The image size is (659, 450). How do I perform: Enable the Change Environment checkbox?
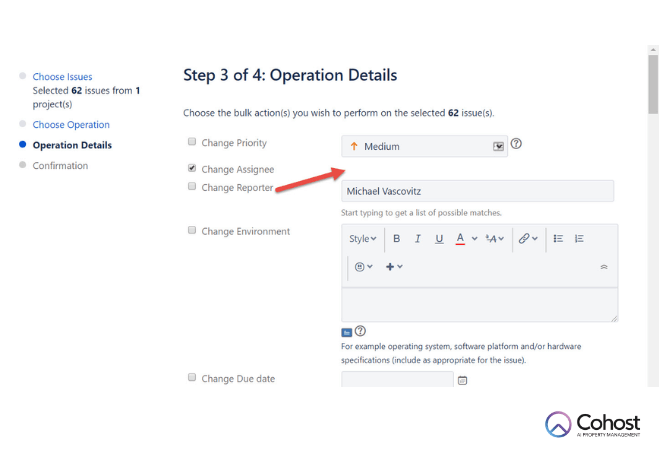(x=192, y=230)
